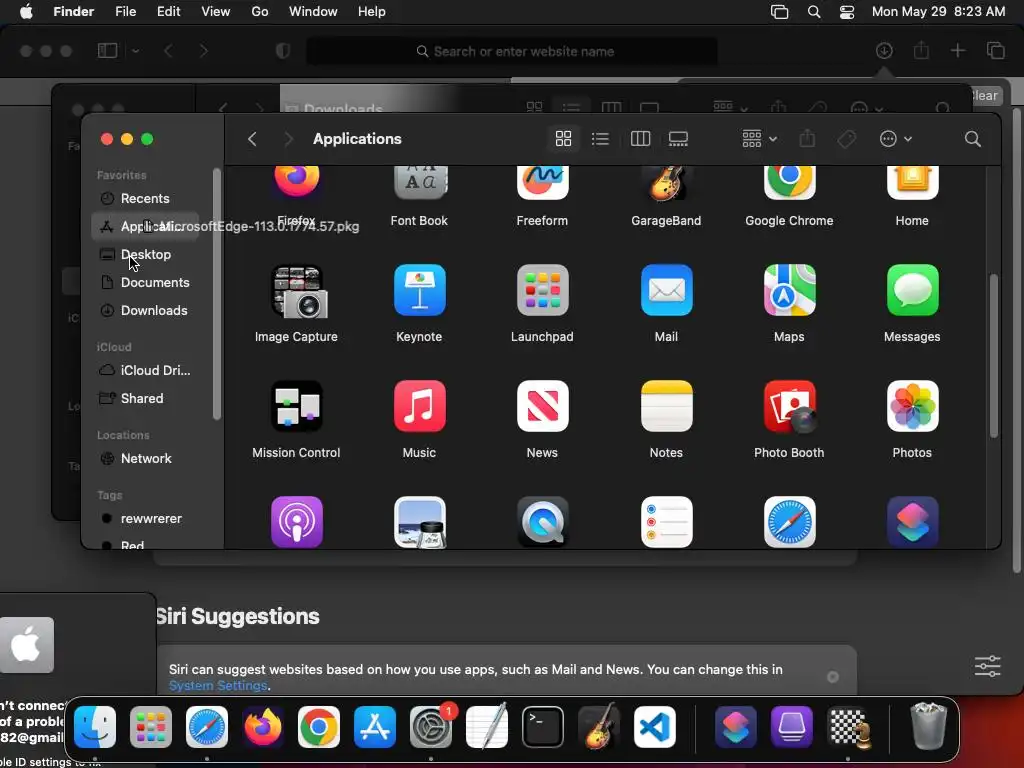Image resolution: width=1024 pixels, height=768 pixels.
Task: Open new Safari tab with plus
Action: pyautogui.click(x=957, y=51)
